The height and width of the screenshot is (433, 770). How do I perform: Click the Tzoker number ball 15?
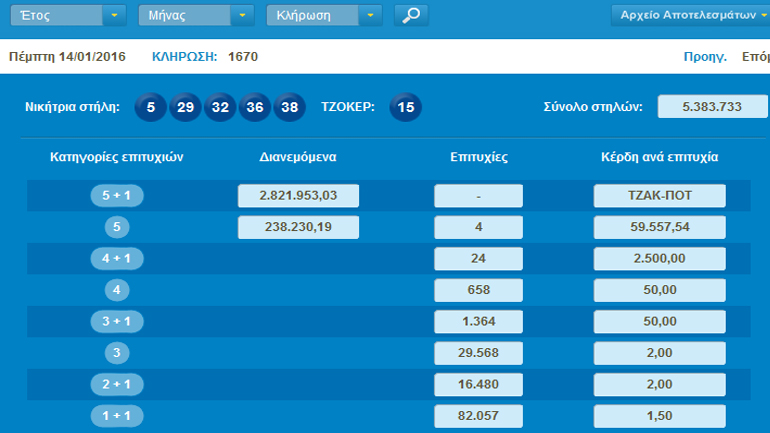coord(405,106)
